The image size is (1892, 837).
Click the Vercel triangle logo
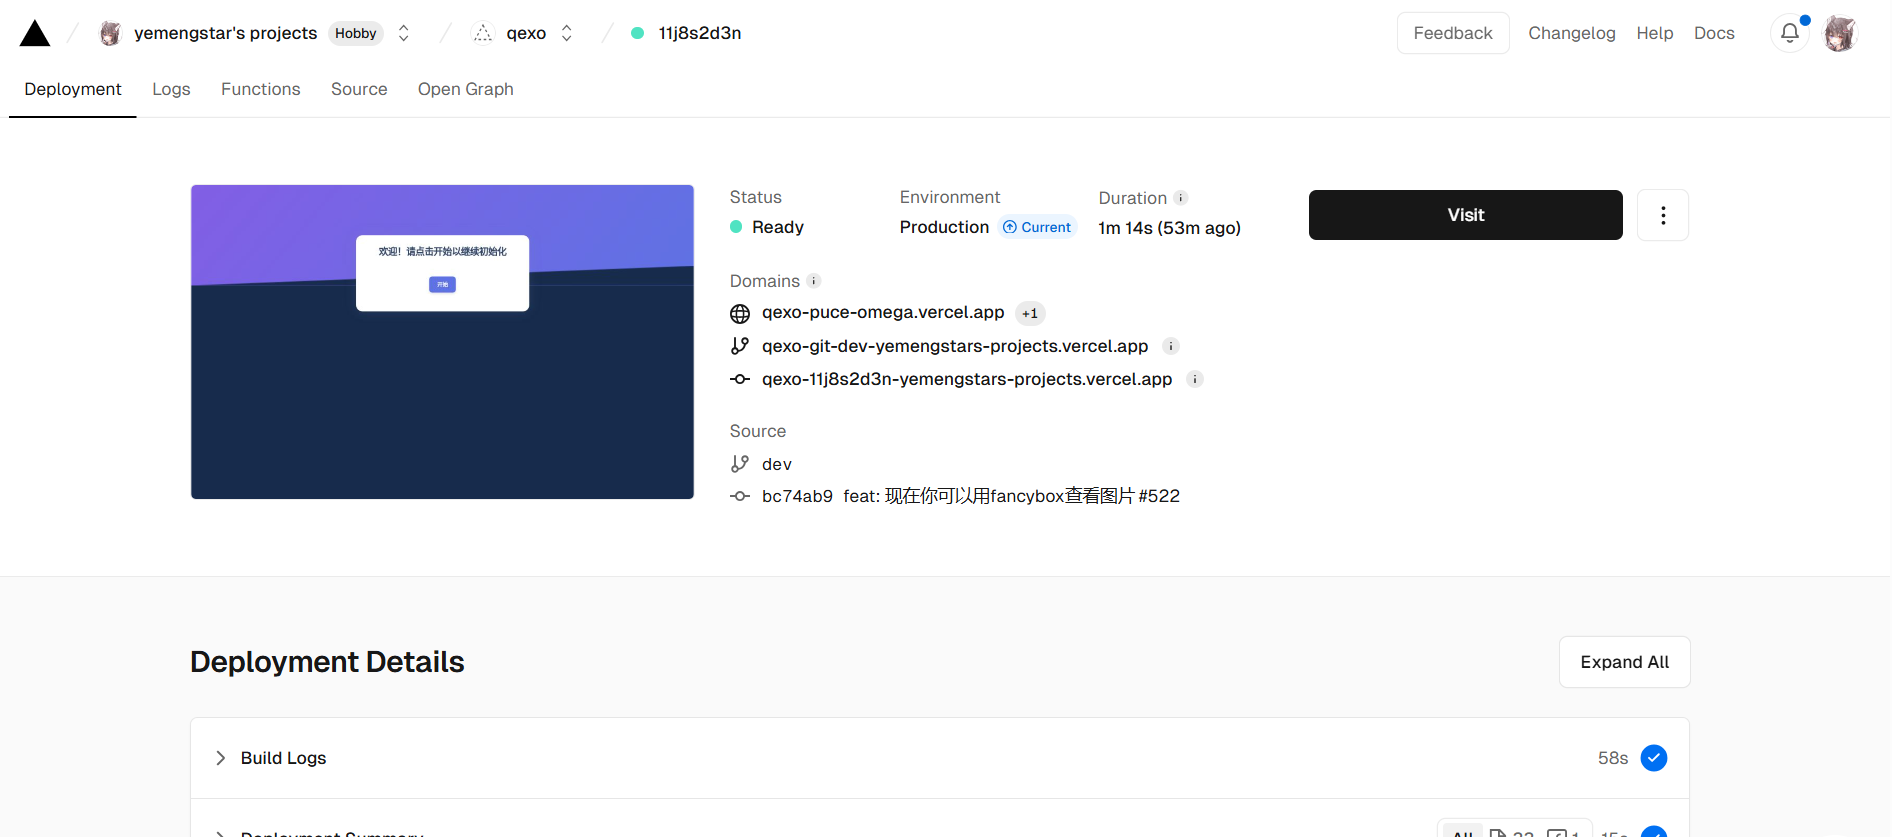[35, 34]
